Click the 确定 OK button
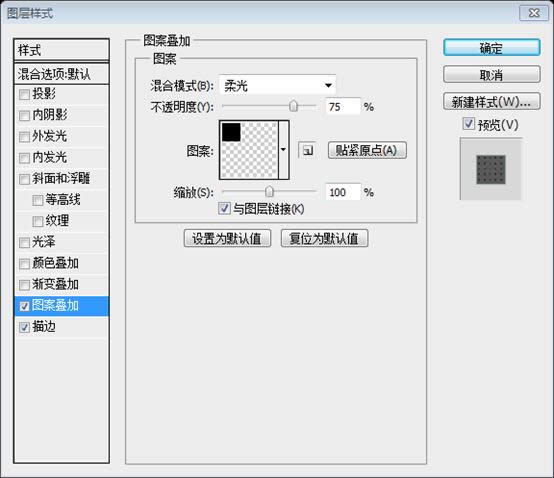This screenshot has height=478, width=554. pos(491,48)
